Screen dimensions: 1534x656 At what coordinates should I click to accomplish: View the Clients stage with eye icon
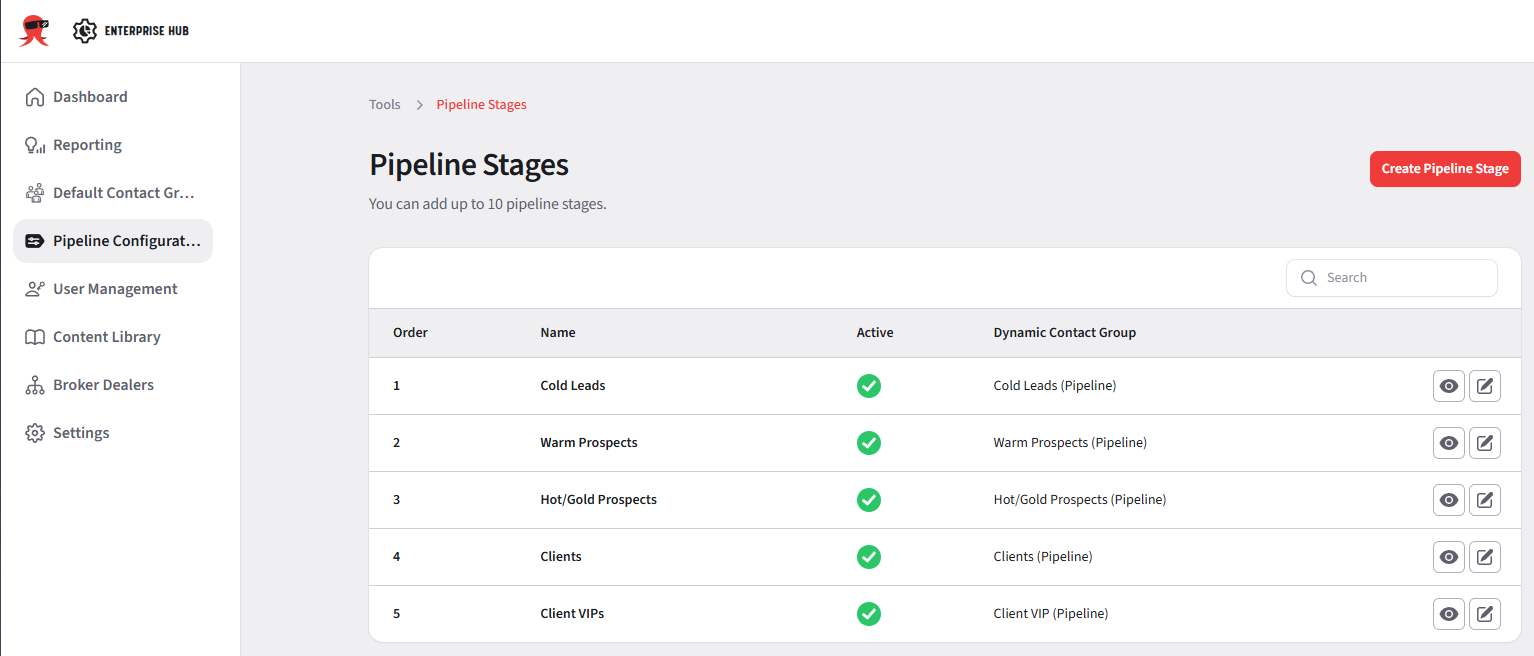pos(1448,557)
